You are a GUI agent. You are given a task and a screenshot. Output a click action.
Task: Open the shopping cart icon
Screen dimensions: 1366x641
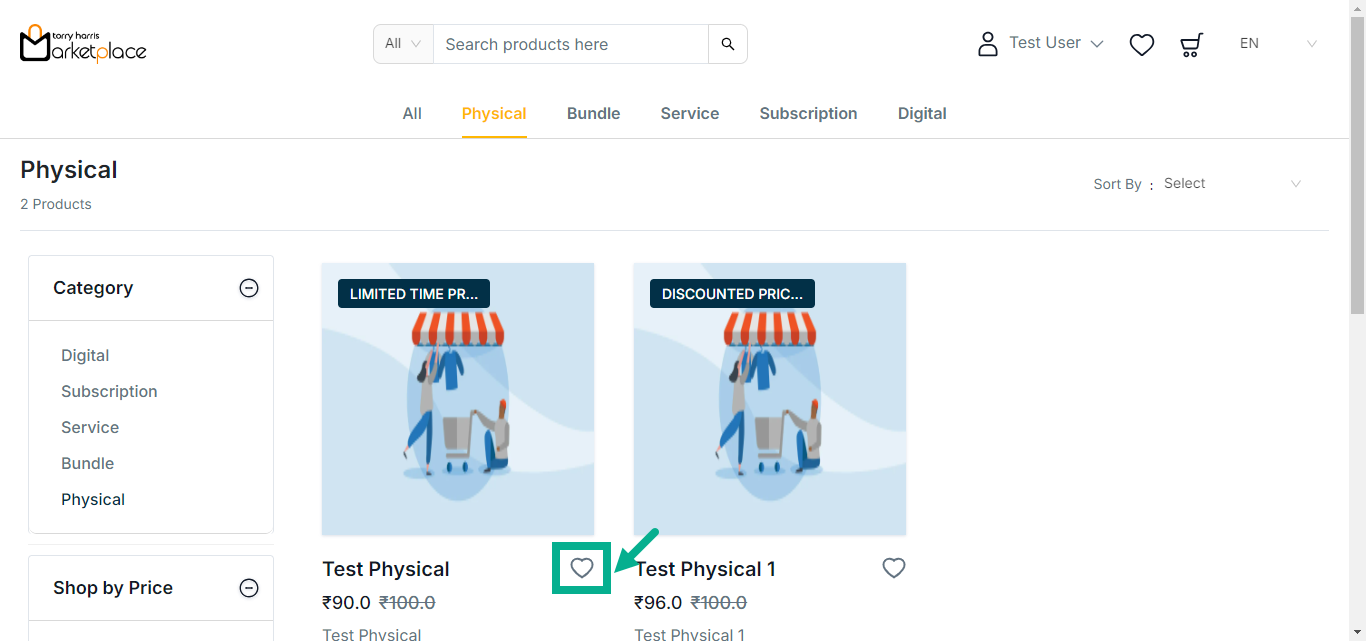1191,44
